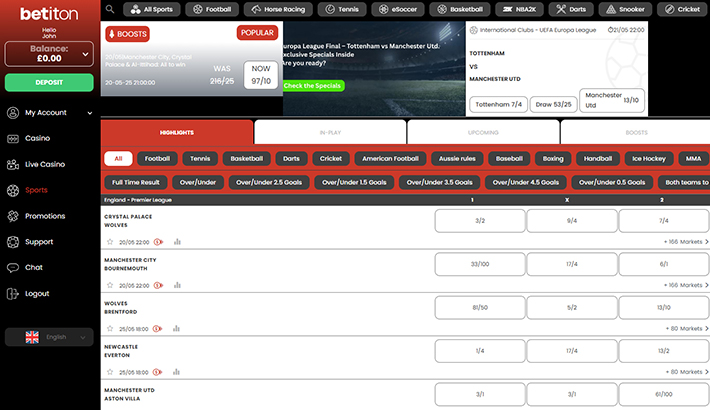Open live stream icon for Newcastle Everton match
This screenshot has width=710, height=410.
pyautogui.click(x=157, y=372)
